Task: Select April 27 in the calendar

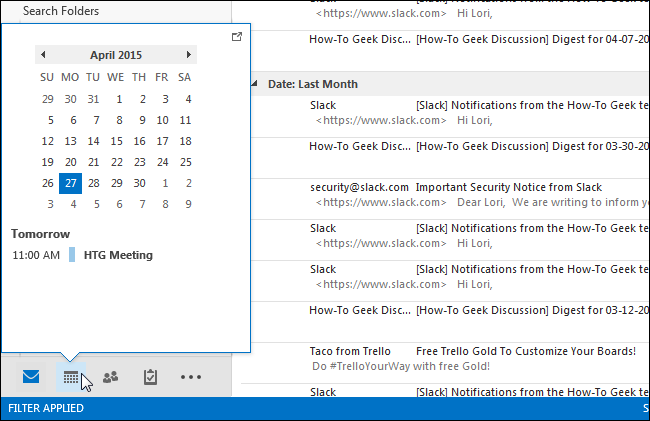Action: pyautogui.click(x=70, y=183)
